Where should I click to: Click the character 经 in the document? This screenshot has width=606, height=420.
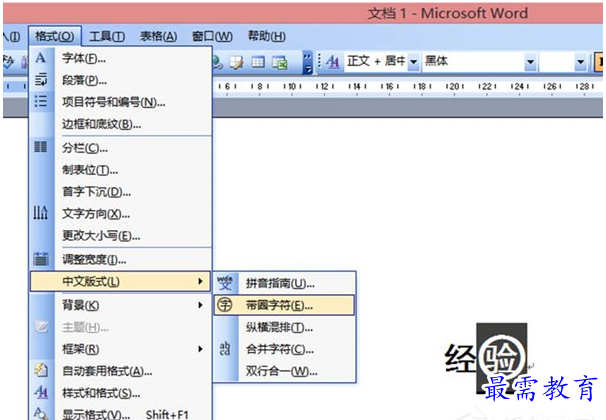[x=461, y=359]
